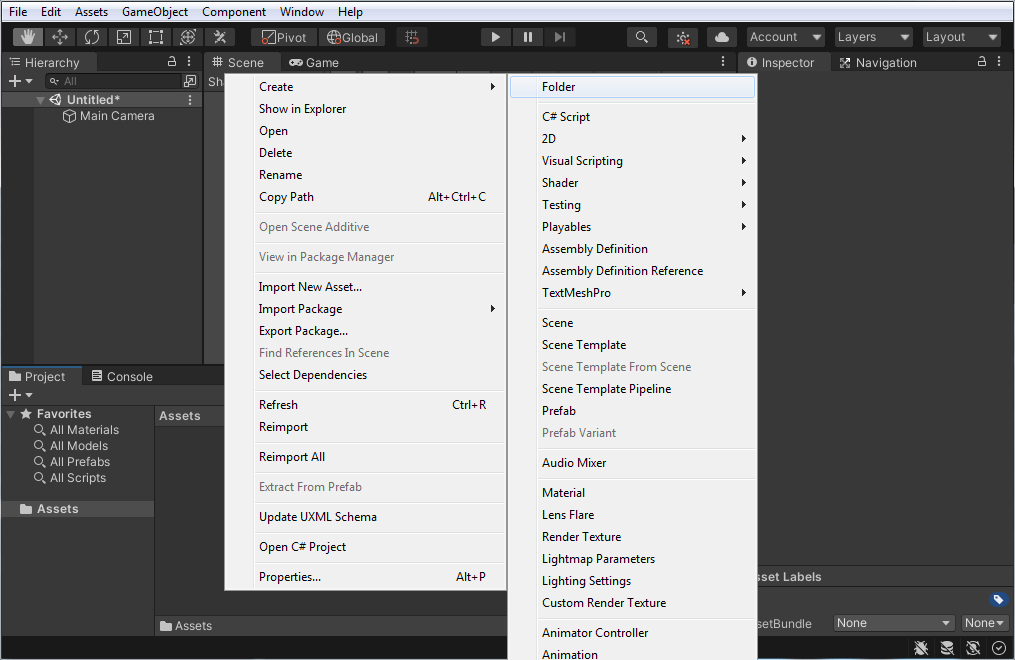
Task: Select the Rotate tool
Action: pyautogui.click(x=93, y=36)
